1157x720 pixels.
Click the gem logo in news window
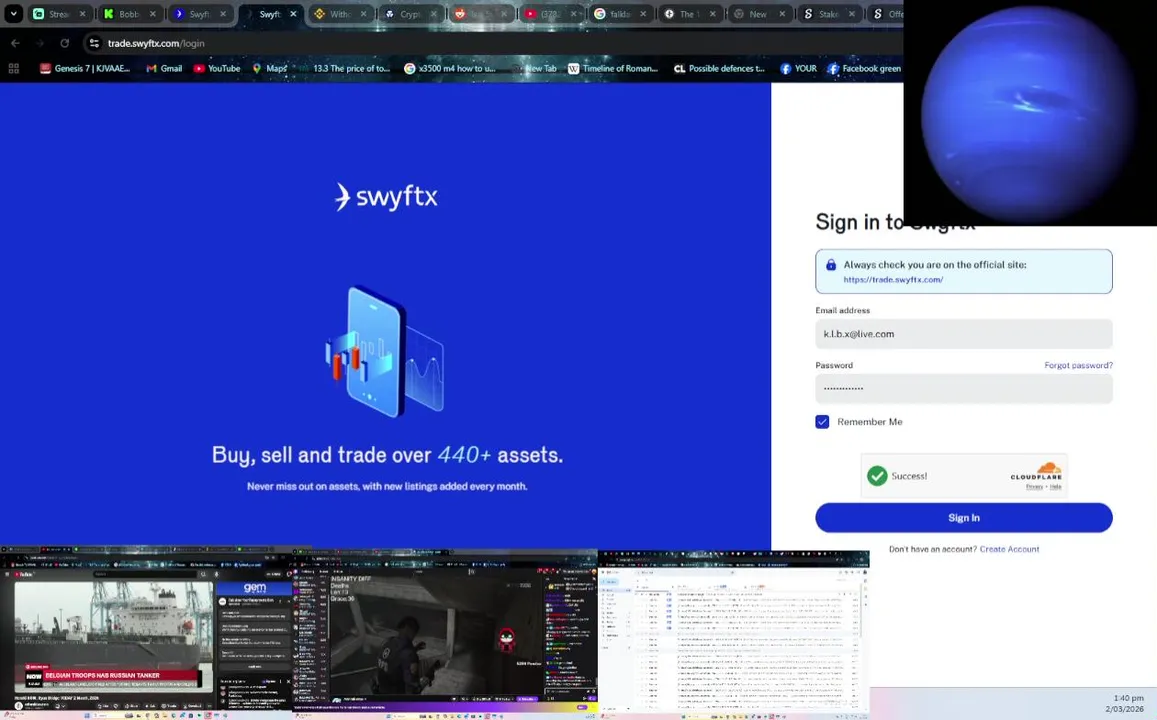pyautogui.click(x=255, y=588)
